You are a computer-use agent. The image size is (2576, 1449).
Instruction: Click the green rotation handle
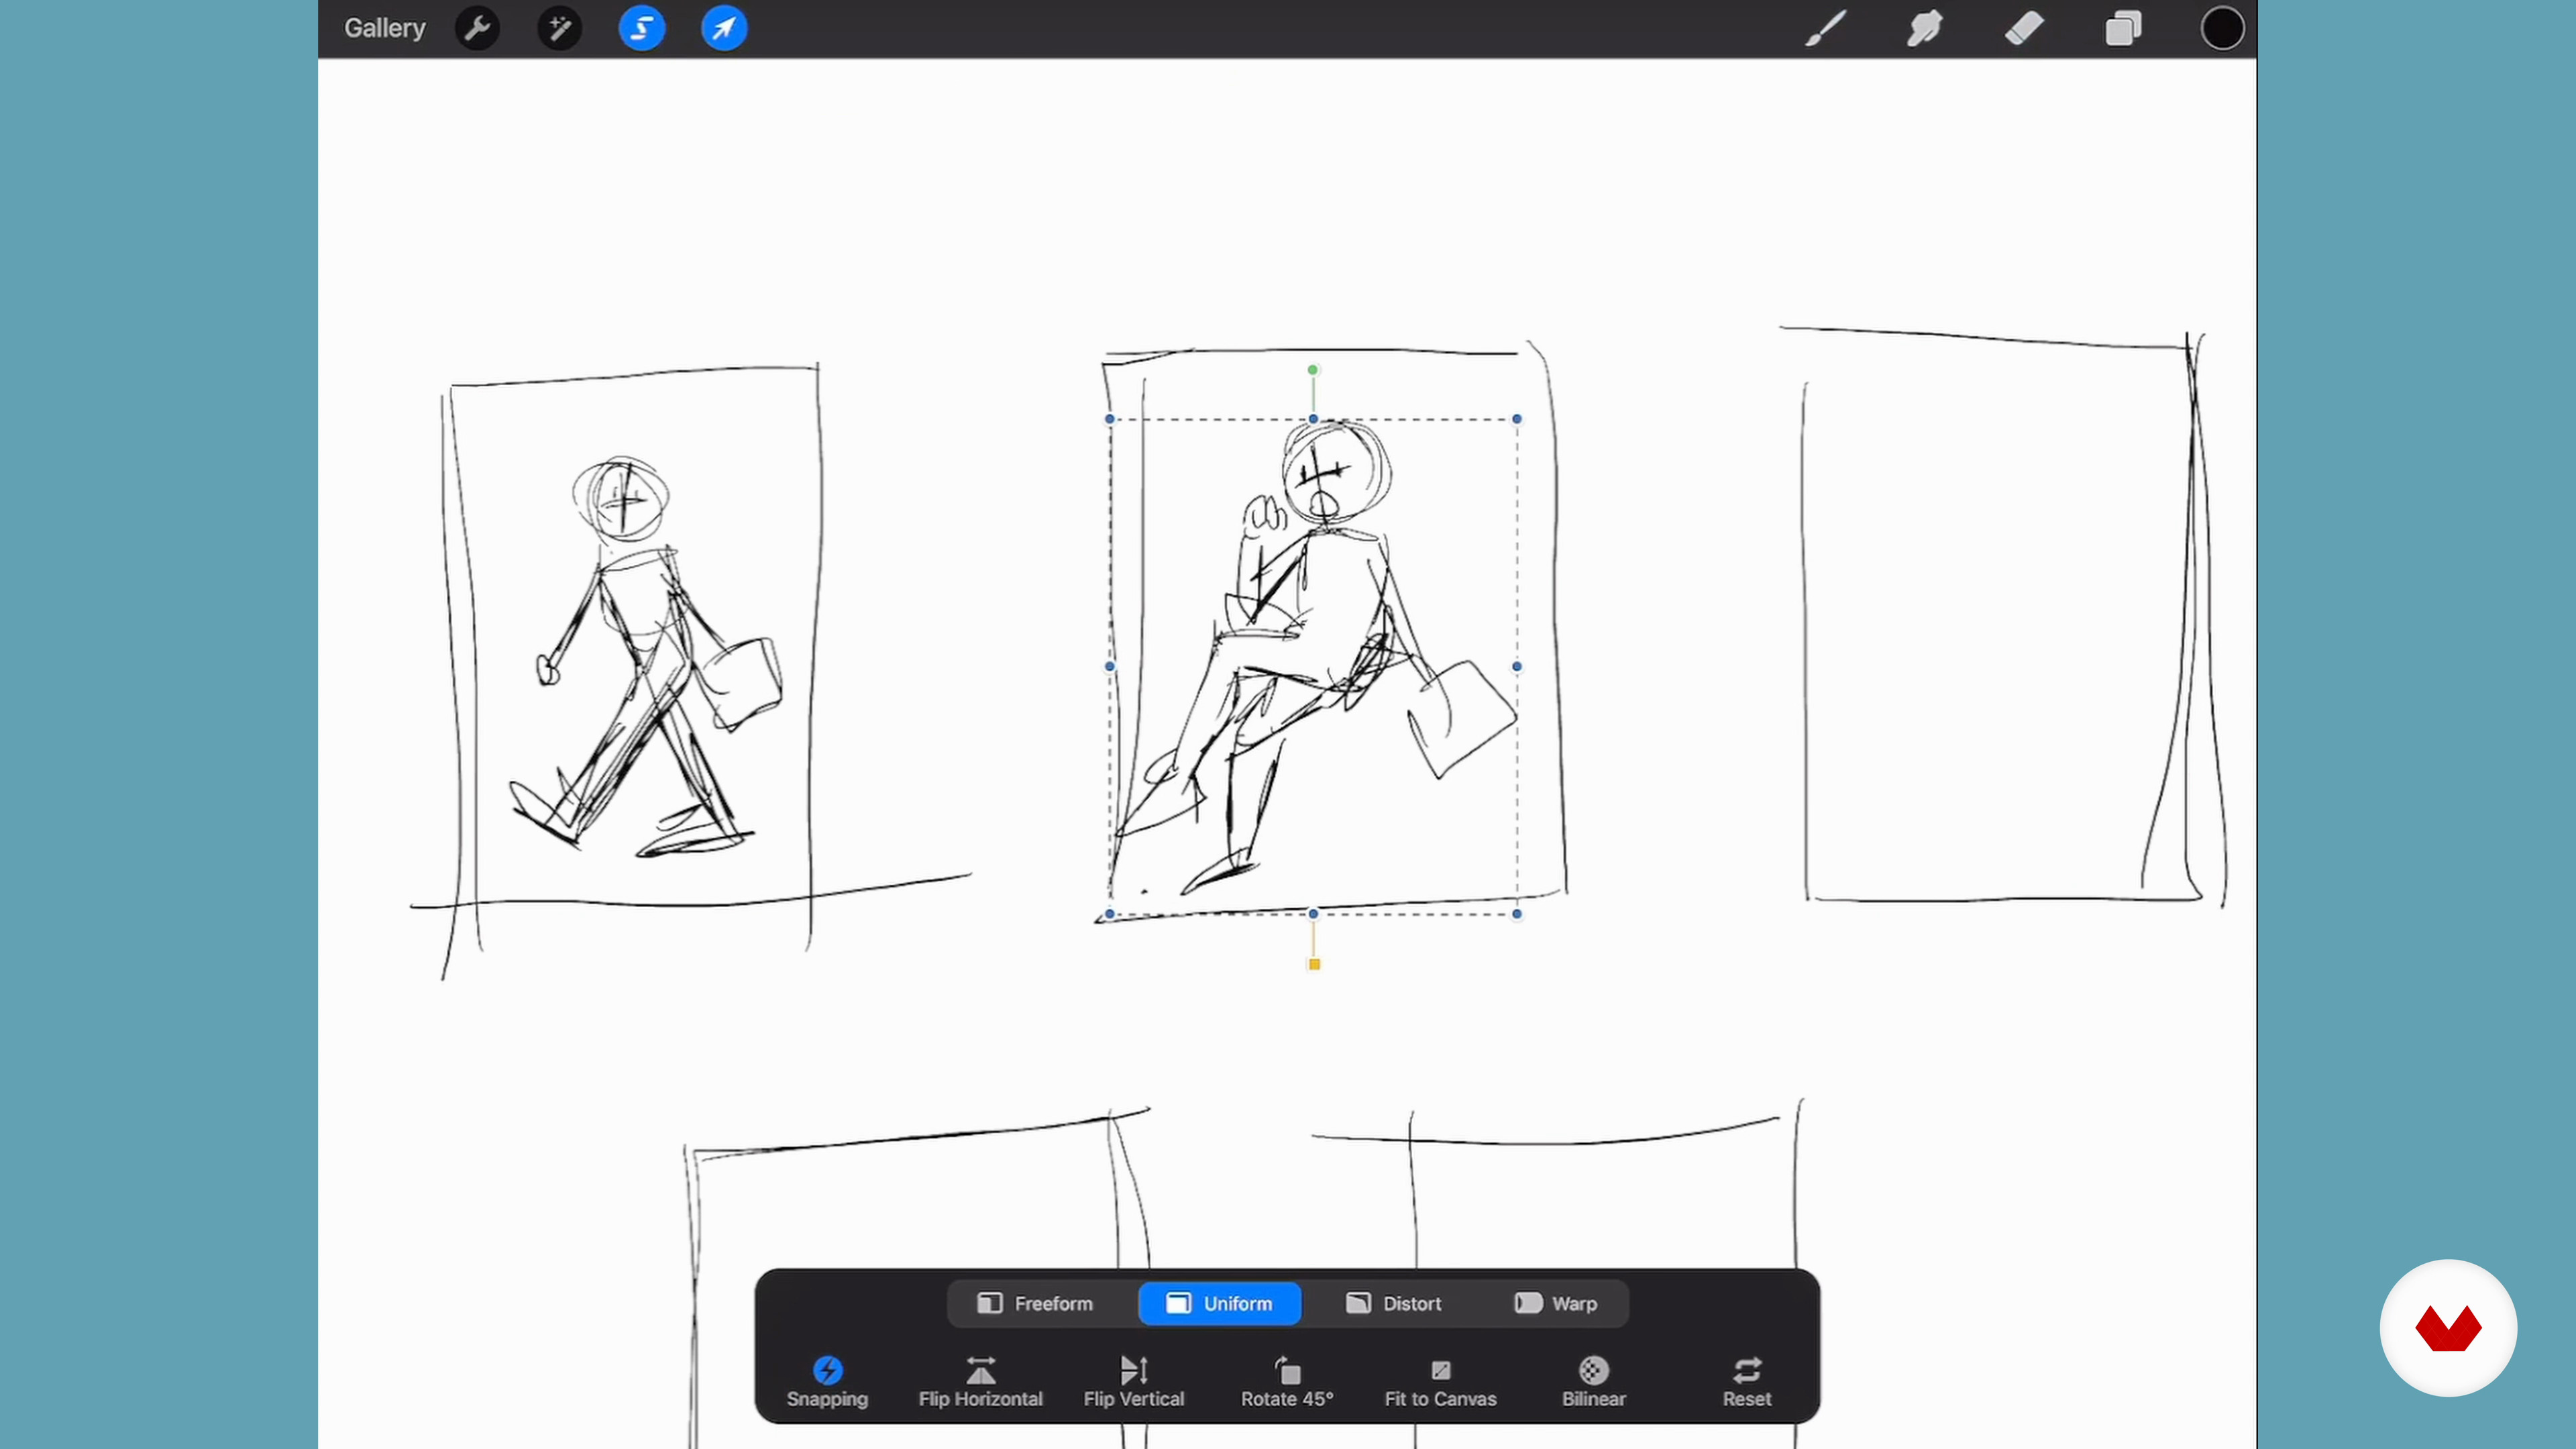coord(1313,370)
